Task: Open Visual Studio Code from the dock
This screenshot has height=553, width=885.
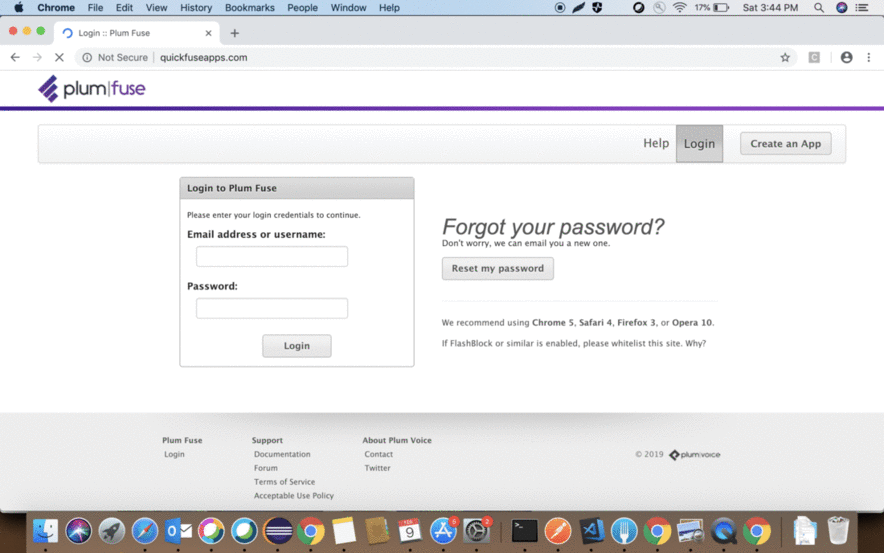Action: coord(591,530)
